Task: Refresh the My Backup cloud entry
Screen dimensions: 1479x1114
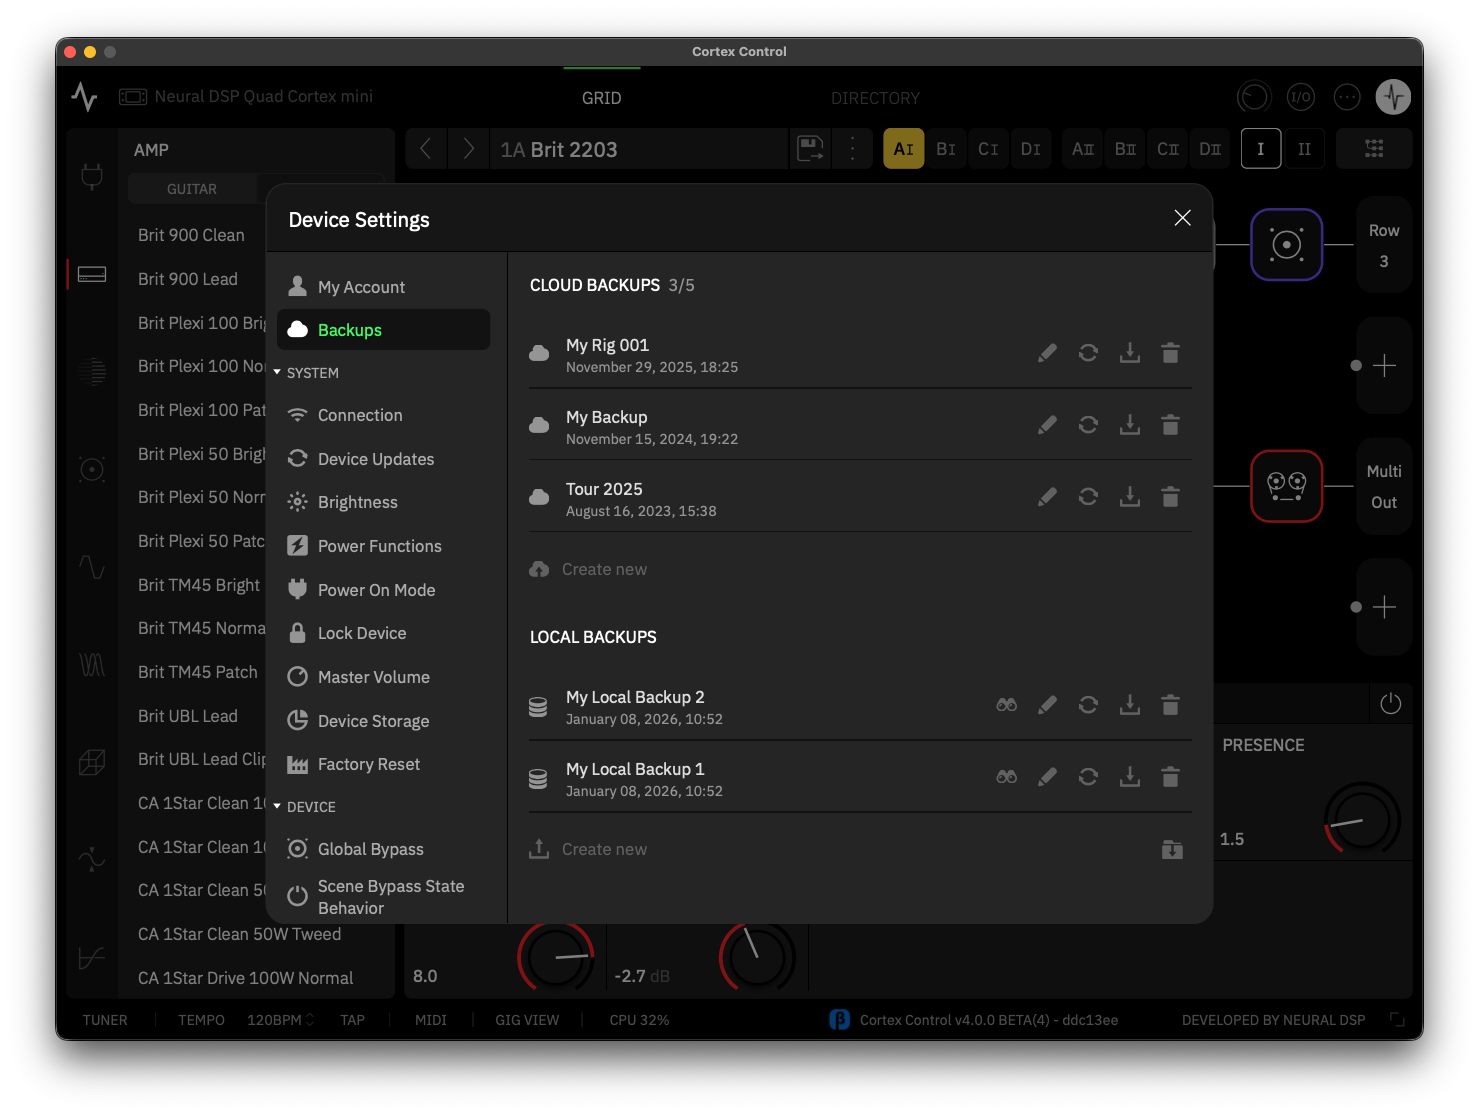Action: coord(1088,425)
